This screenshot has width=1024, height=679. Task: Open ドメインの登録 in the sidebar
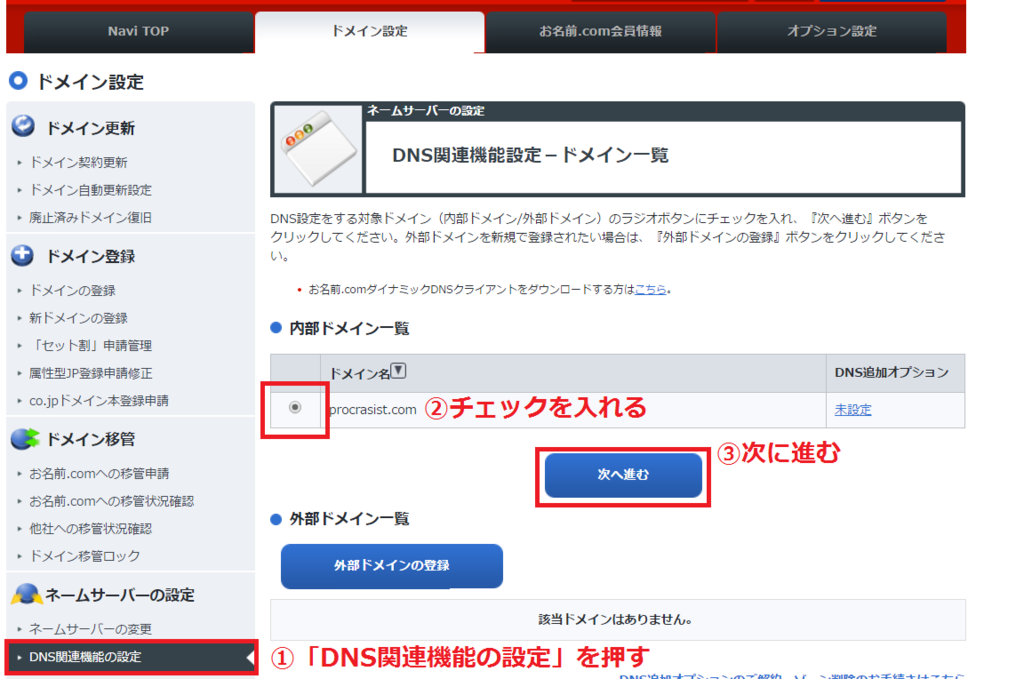pos(72,291)
